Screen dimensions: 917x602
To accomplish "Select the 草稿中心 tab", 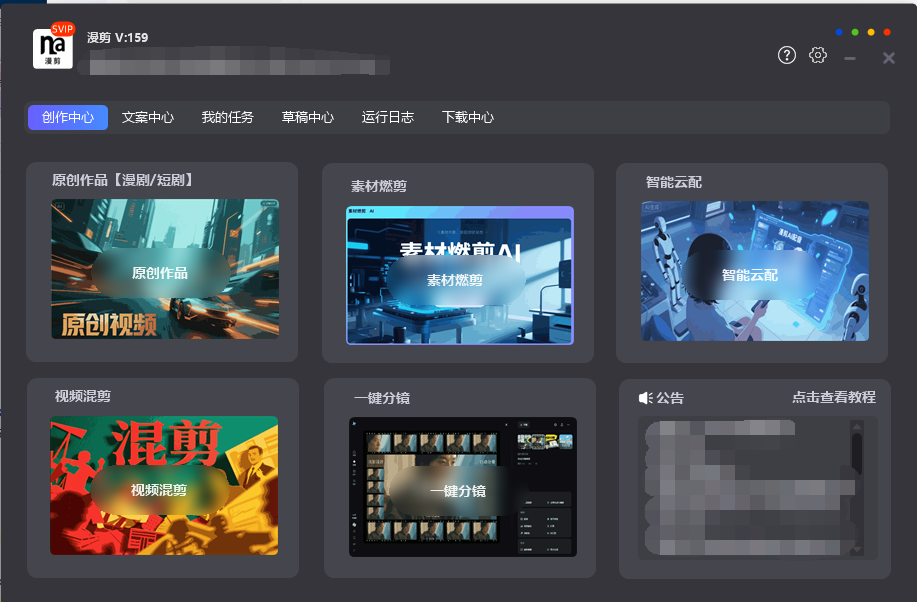I will [x=308, y=117].
